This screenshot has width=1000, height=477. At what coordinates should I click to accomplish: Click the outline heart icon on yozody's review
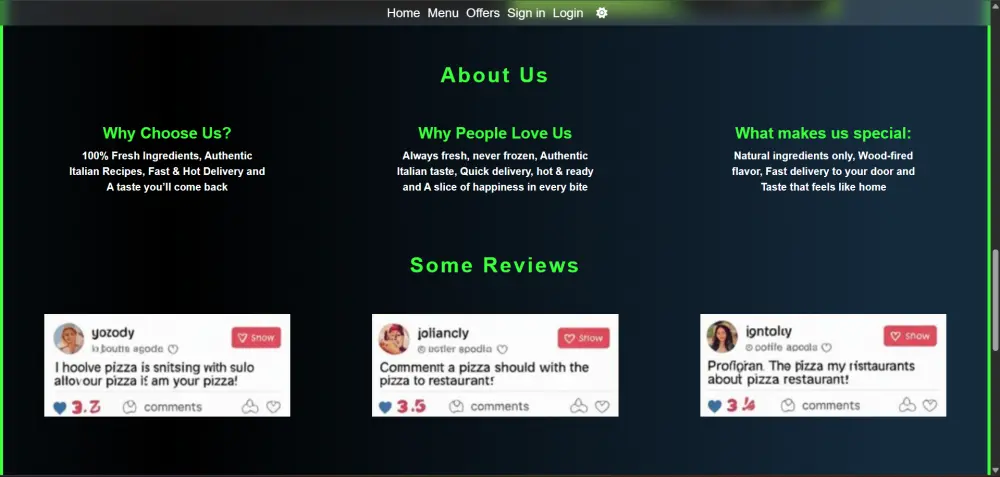pos(274,407)
